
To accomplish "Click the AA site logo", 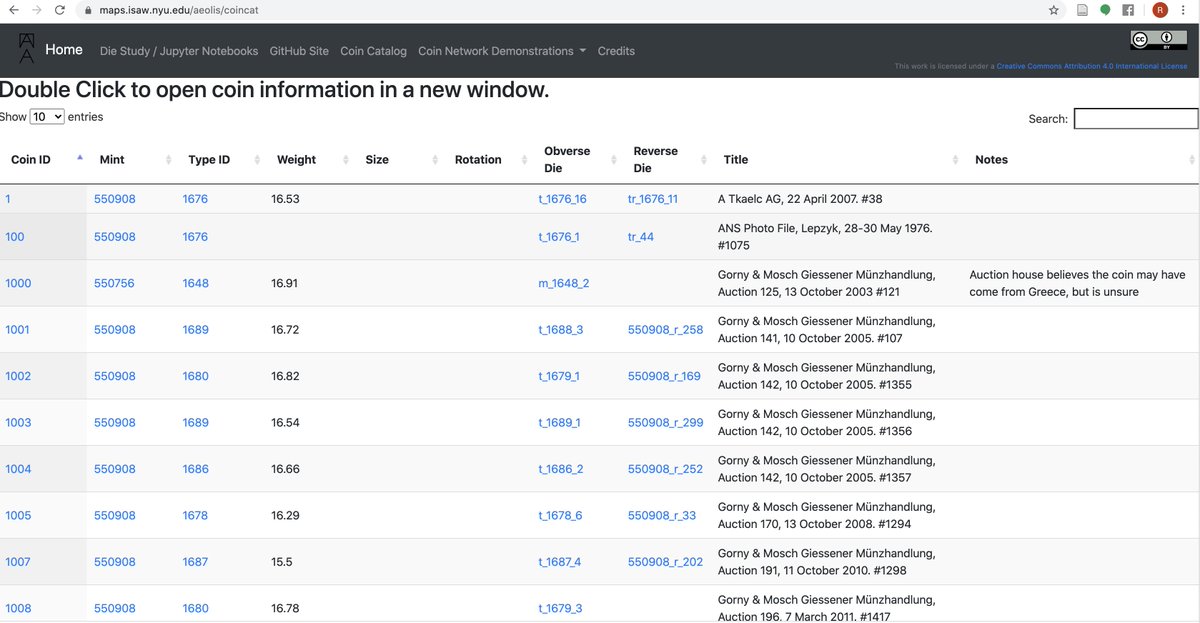I will point(26,50).
